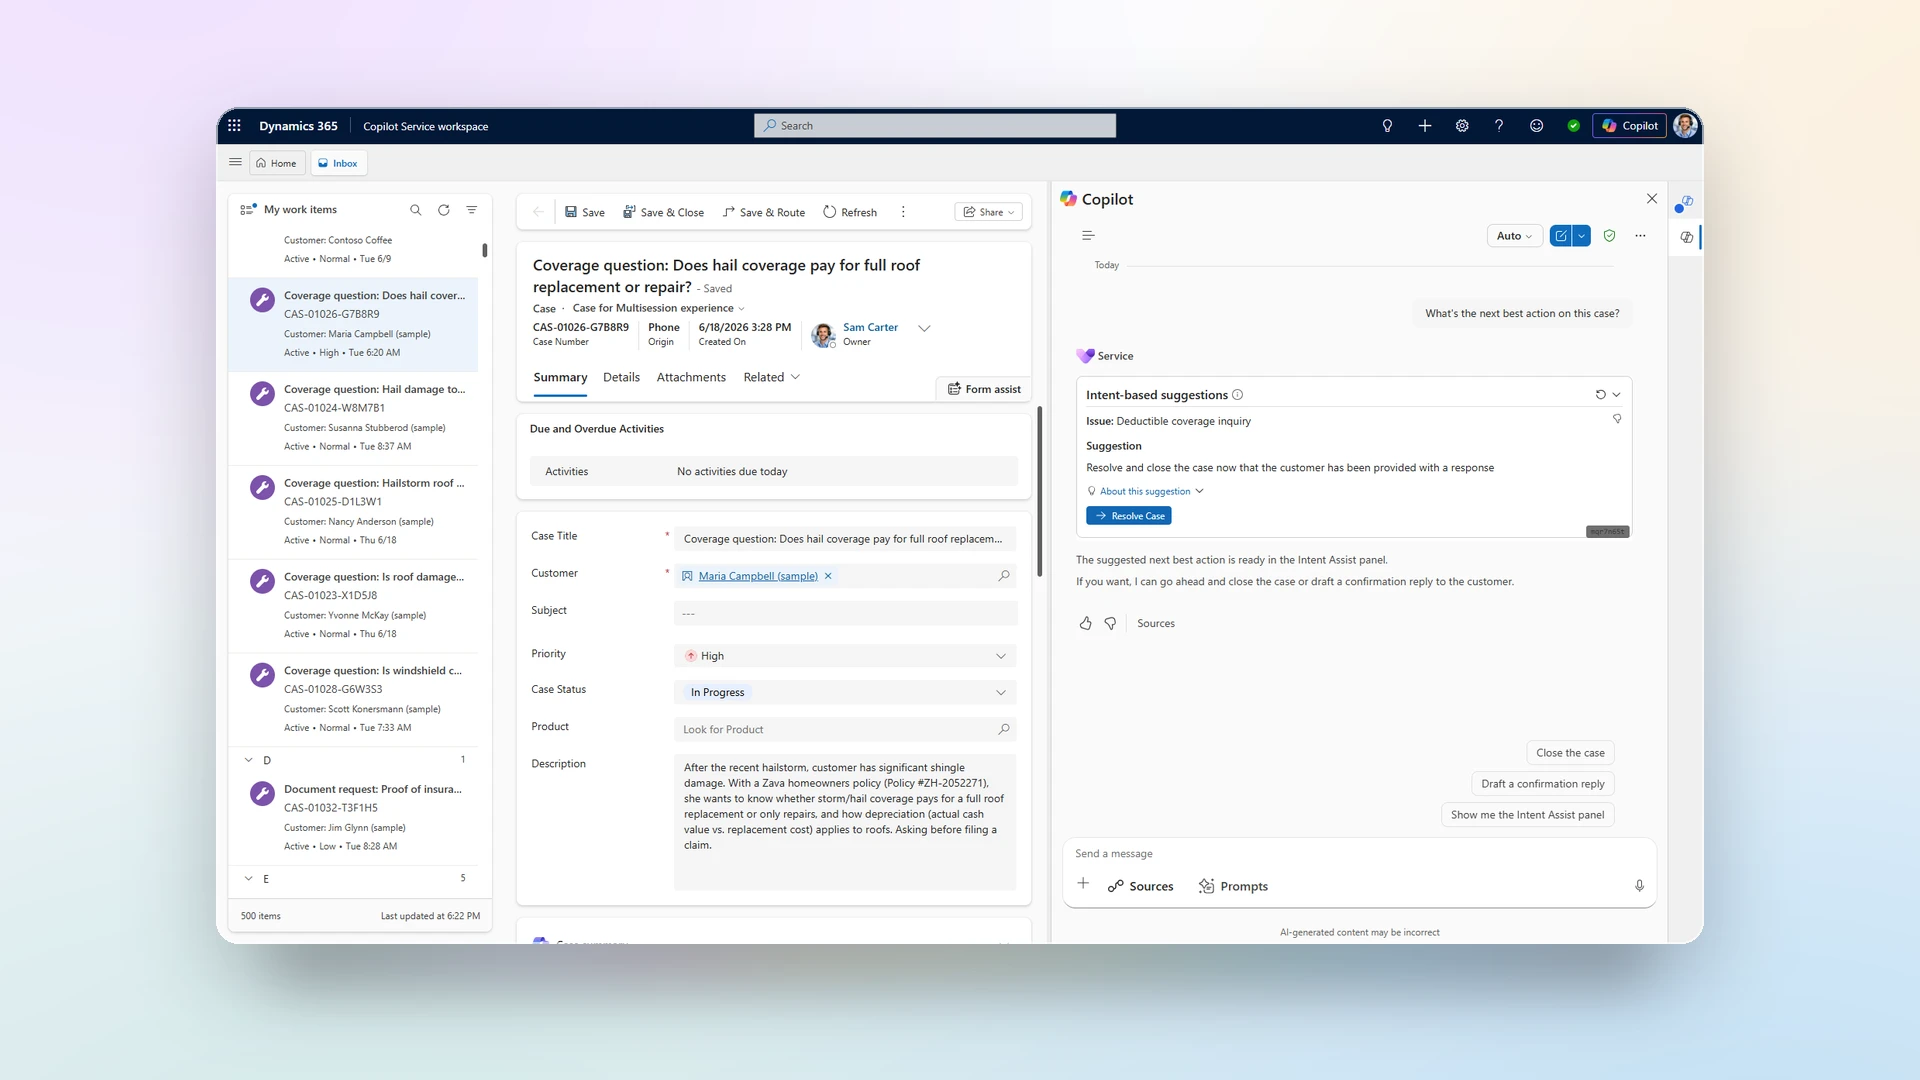Regenerate the intent-based suggestions
Screen dimensions: 1920x1080
point(1600,395)
